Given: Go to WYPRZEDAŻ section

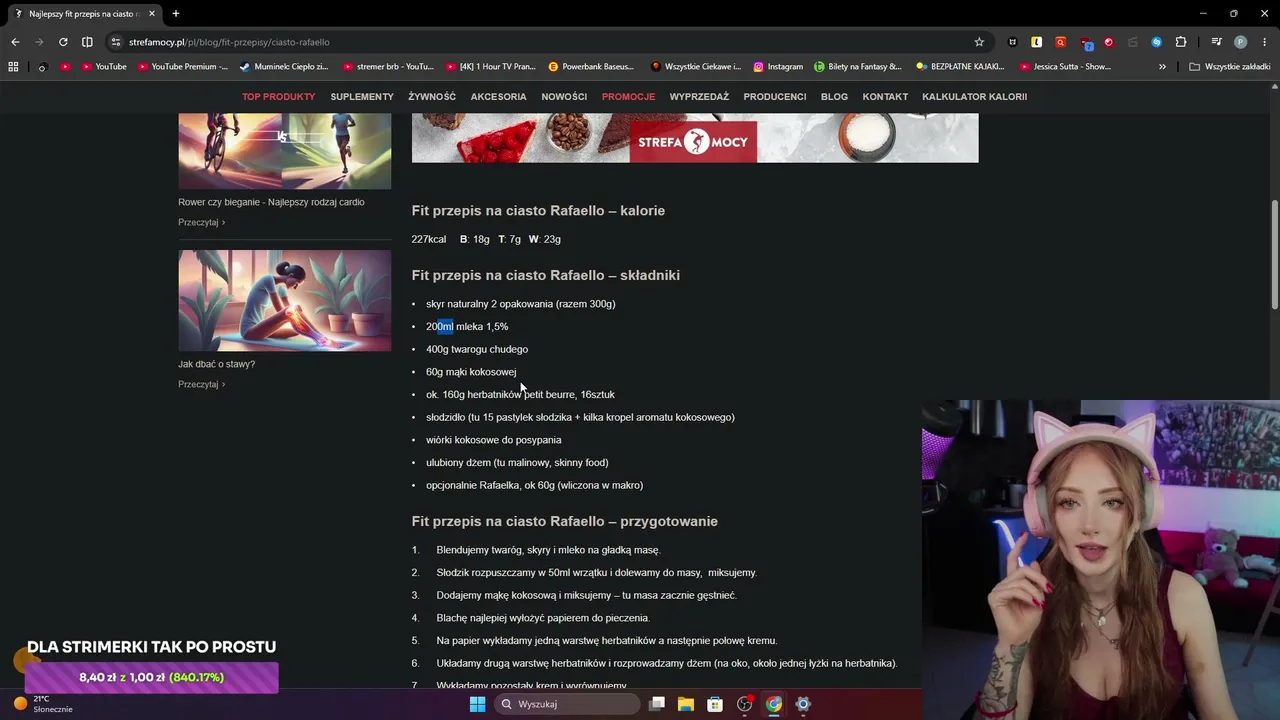Looking at the screenshot, I should pos(699,97).
